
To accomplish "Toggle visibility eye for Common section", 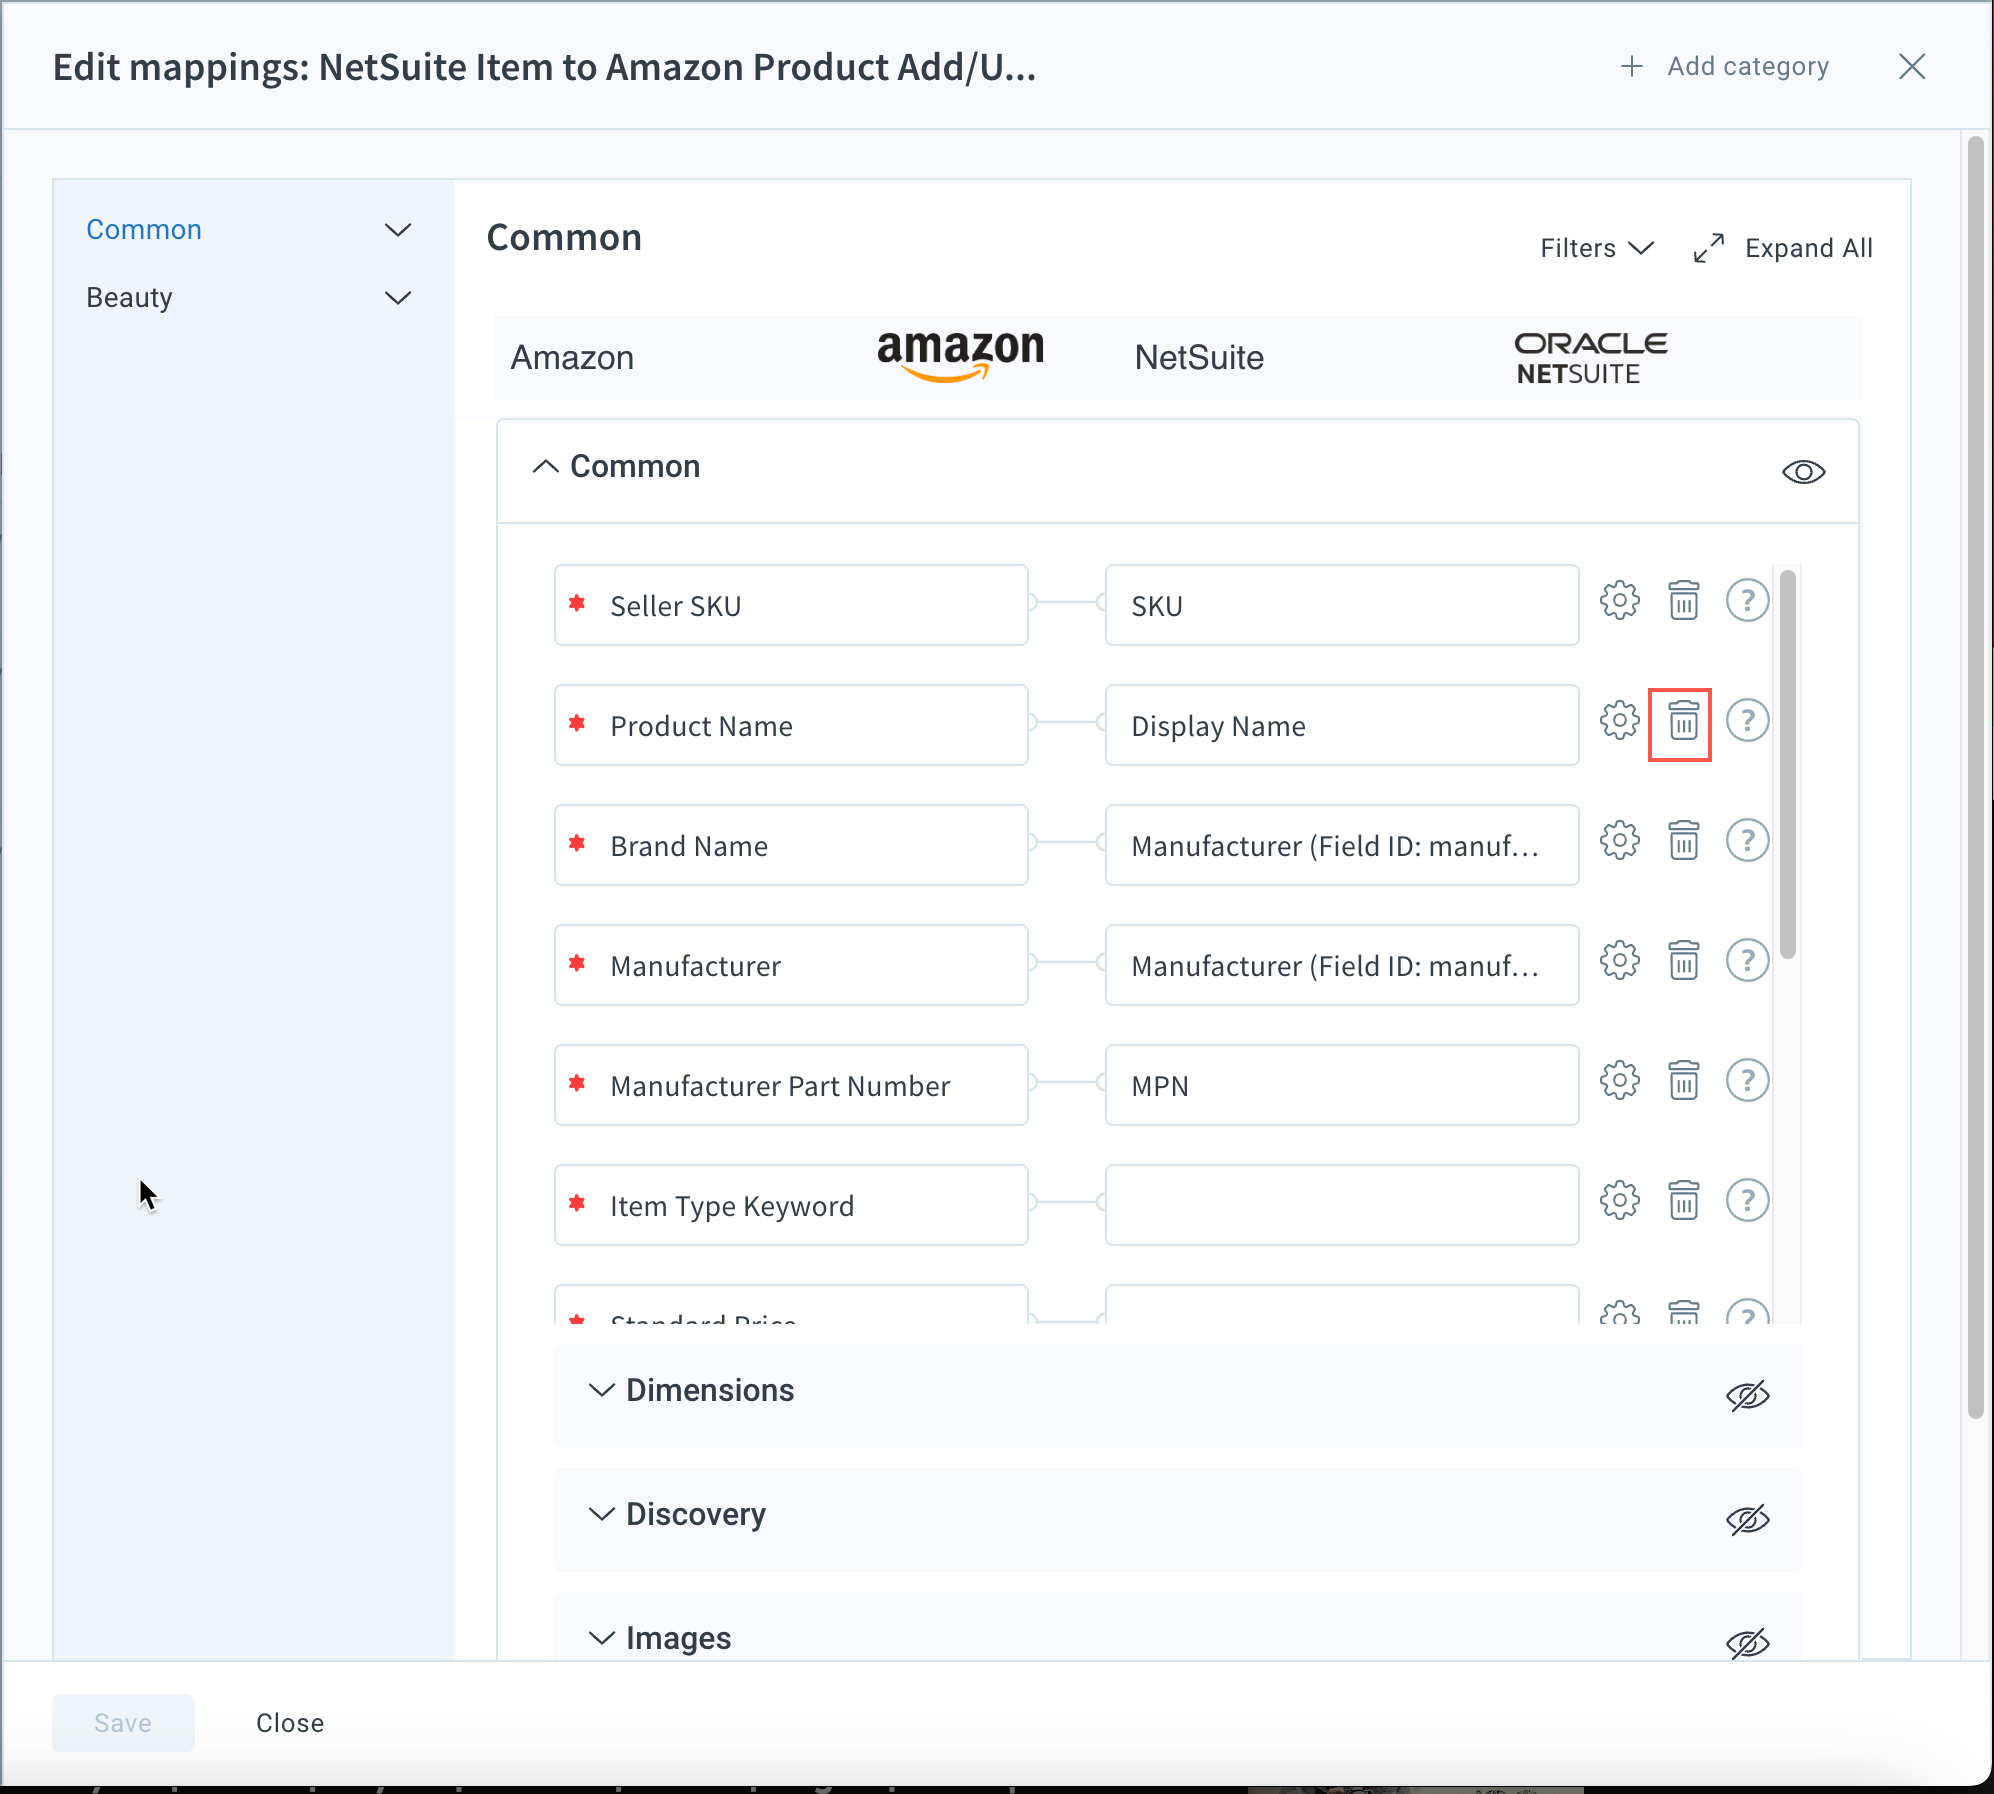I will (1803, 472).
